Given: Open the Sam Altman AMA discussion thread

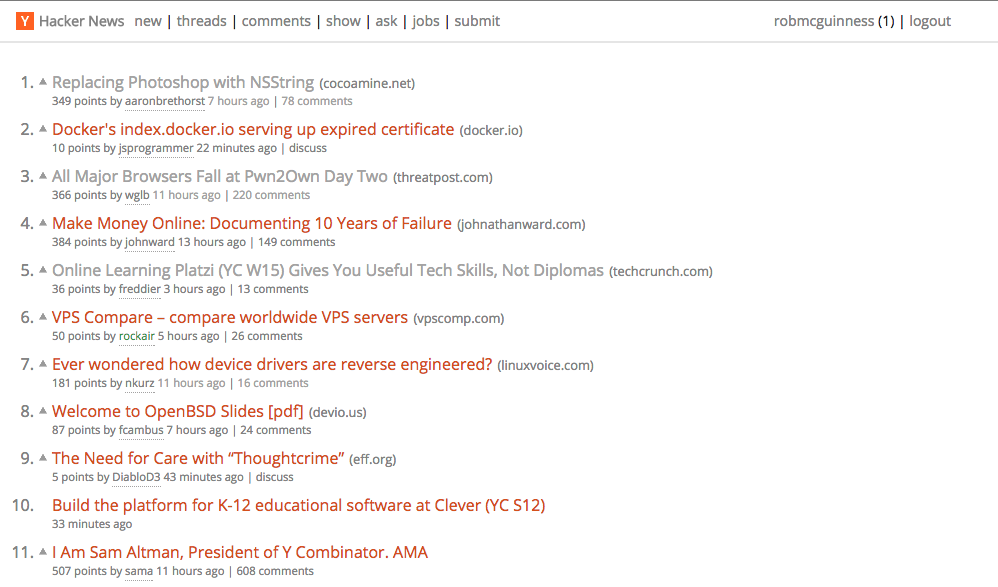Looking at the screenshot, I should tap(275, 571).
